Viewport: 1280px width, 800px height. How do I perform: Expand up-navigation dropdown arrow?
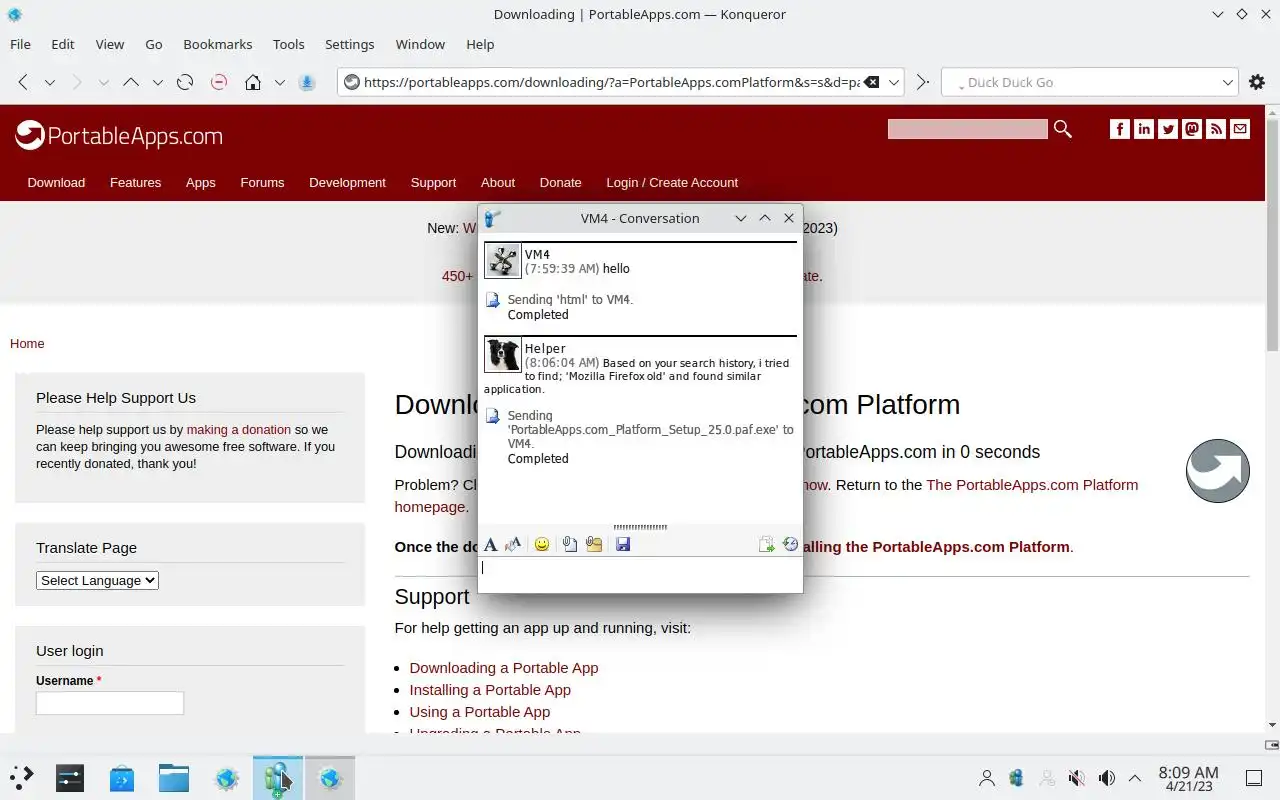157,83
